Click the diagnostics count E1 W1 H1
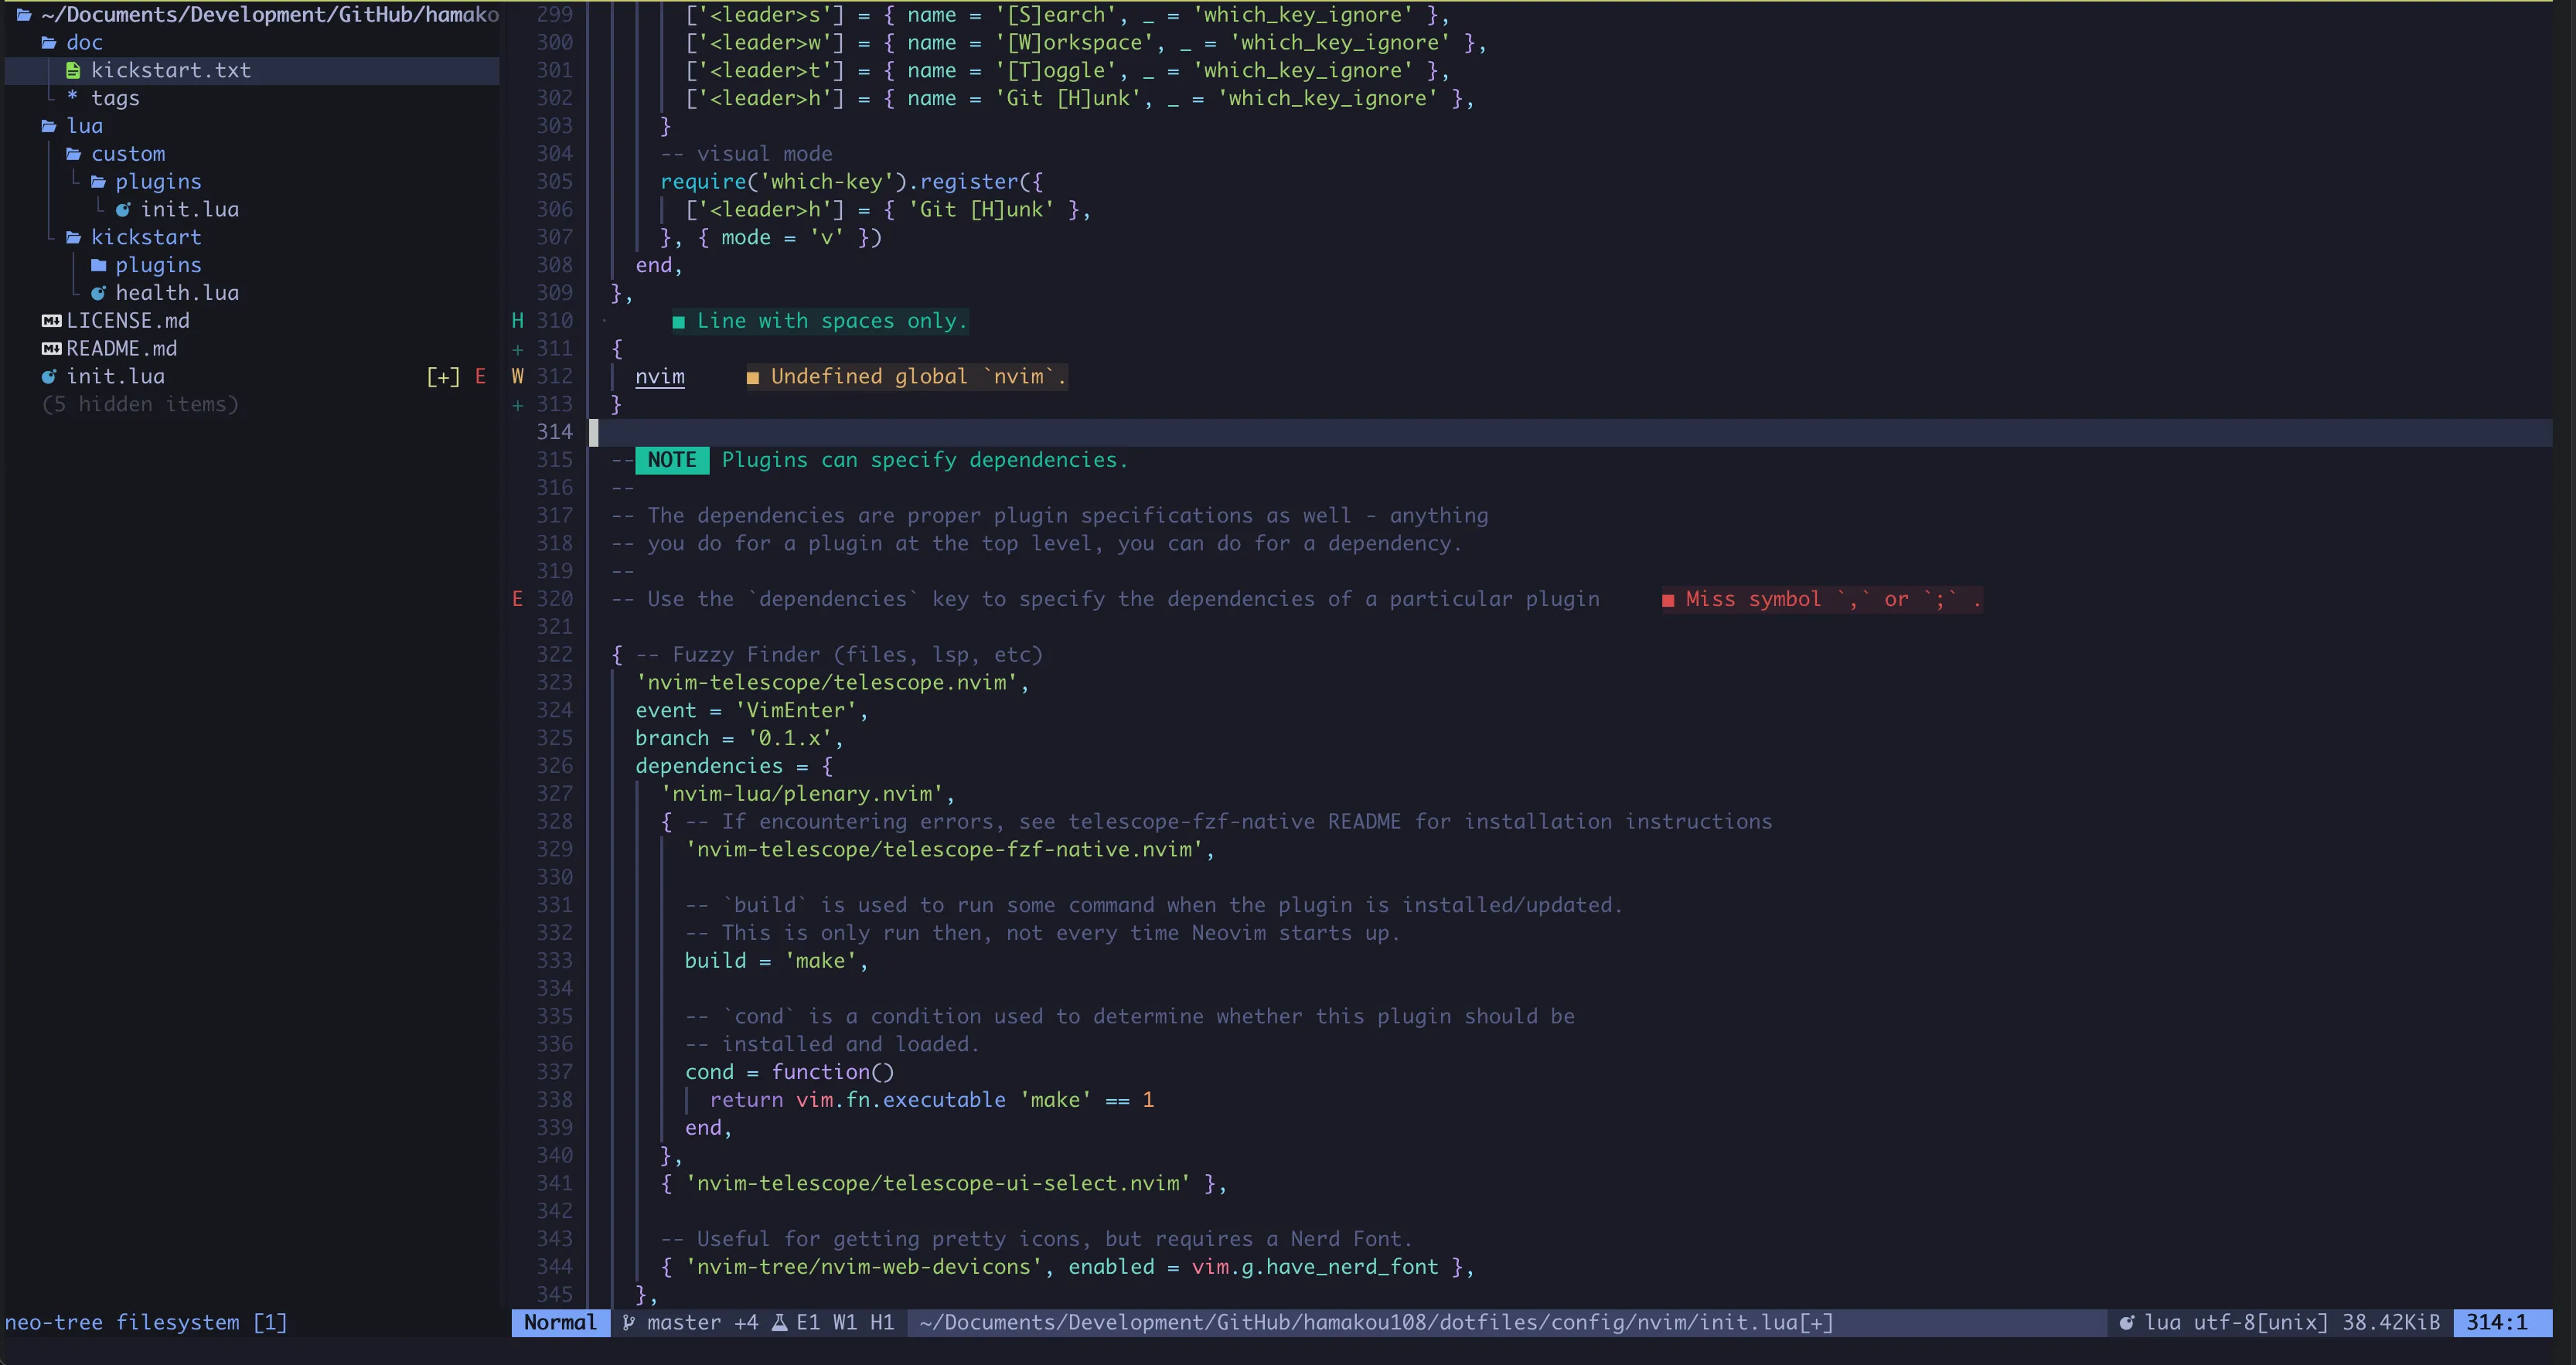This screenshot has width=2576, height=1365. point(844,1322)
